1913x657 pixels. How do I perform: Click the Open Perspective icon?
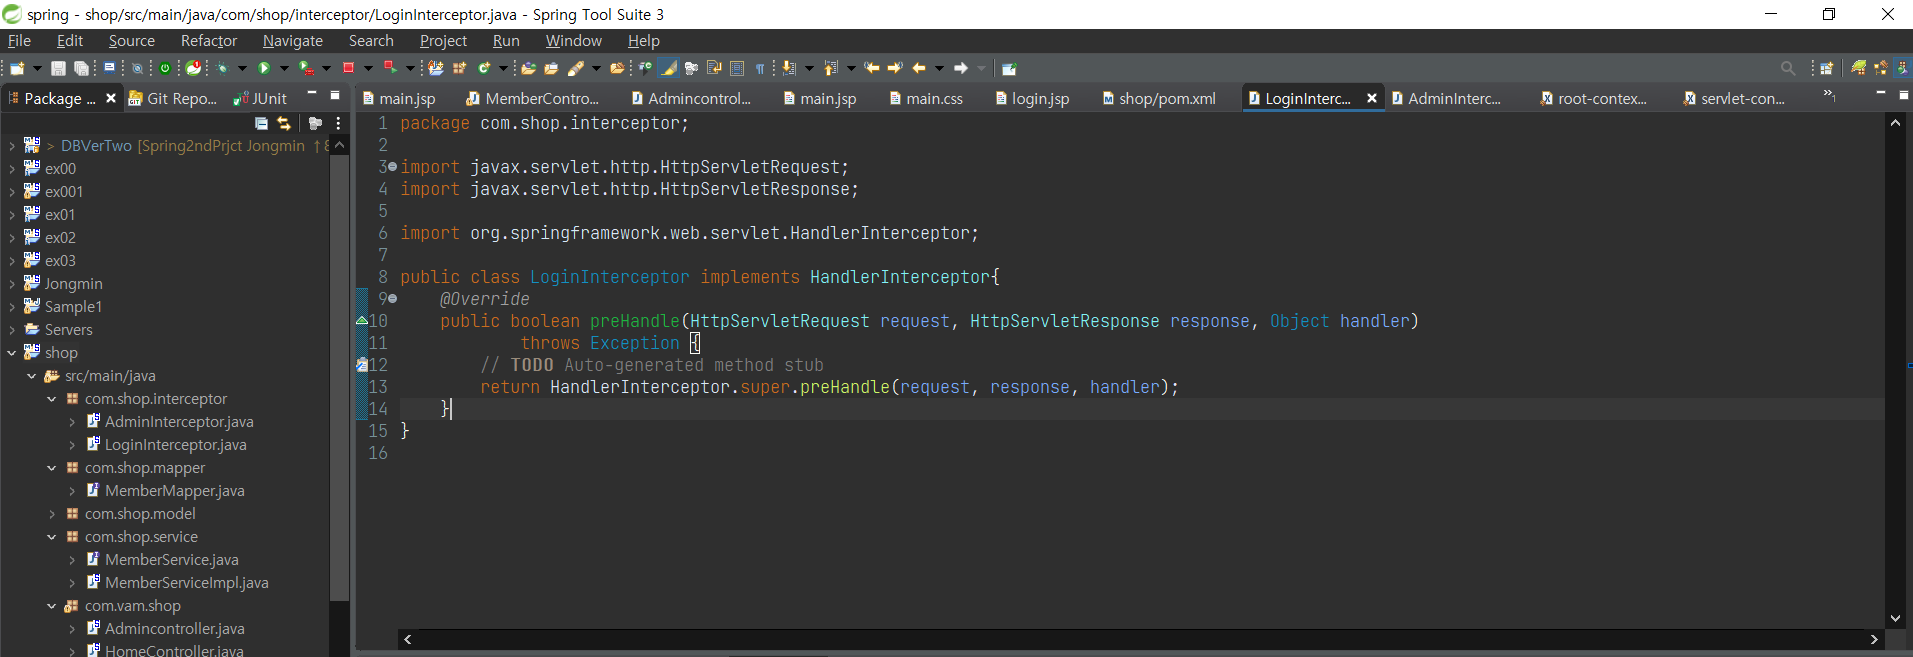1826,68
